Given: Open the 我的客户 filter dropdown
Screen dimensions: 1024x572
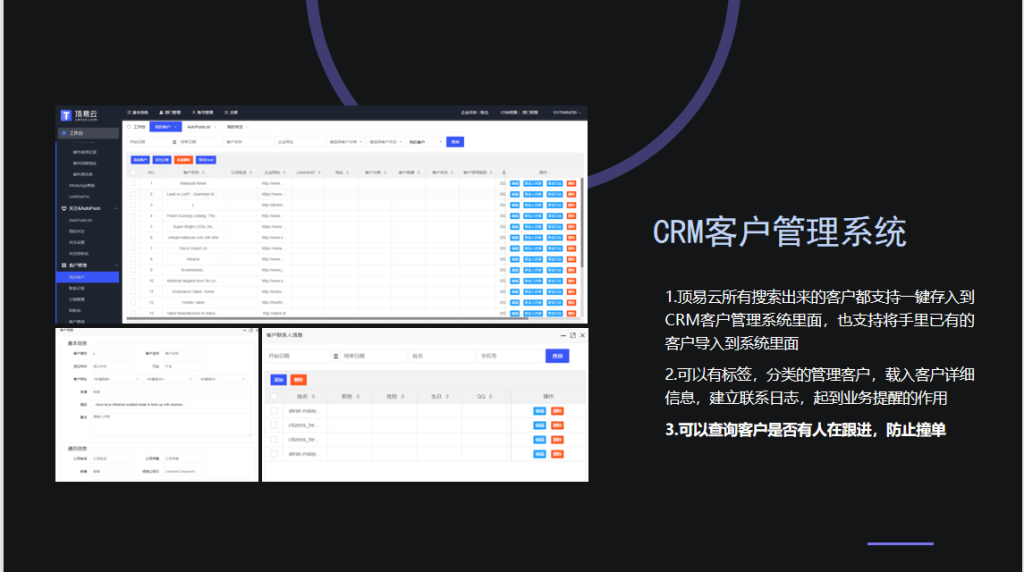Looking at the screenshot, I should [x=423, y=142].
